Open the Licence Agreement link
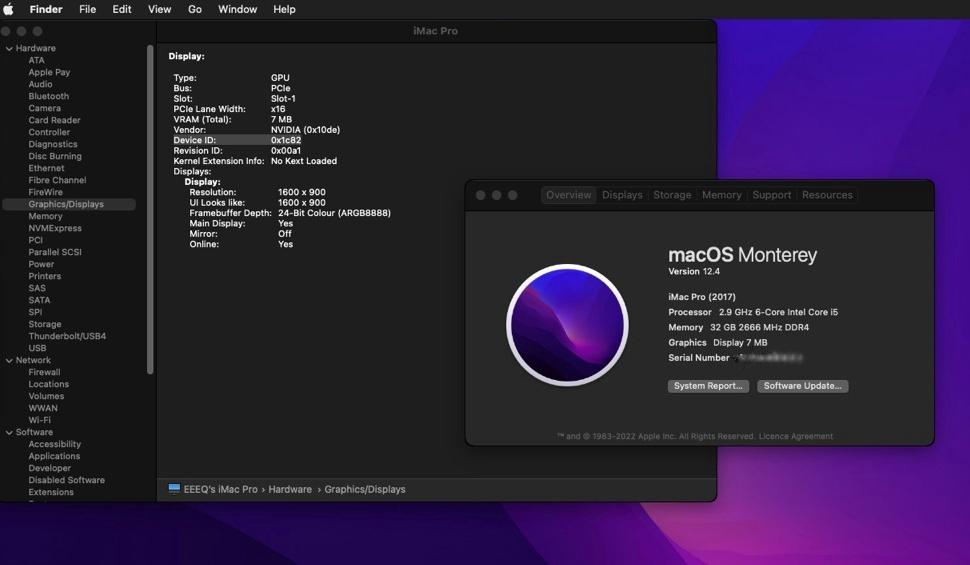 tap(795, 436)
